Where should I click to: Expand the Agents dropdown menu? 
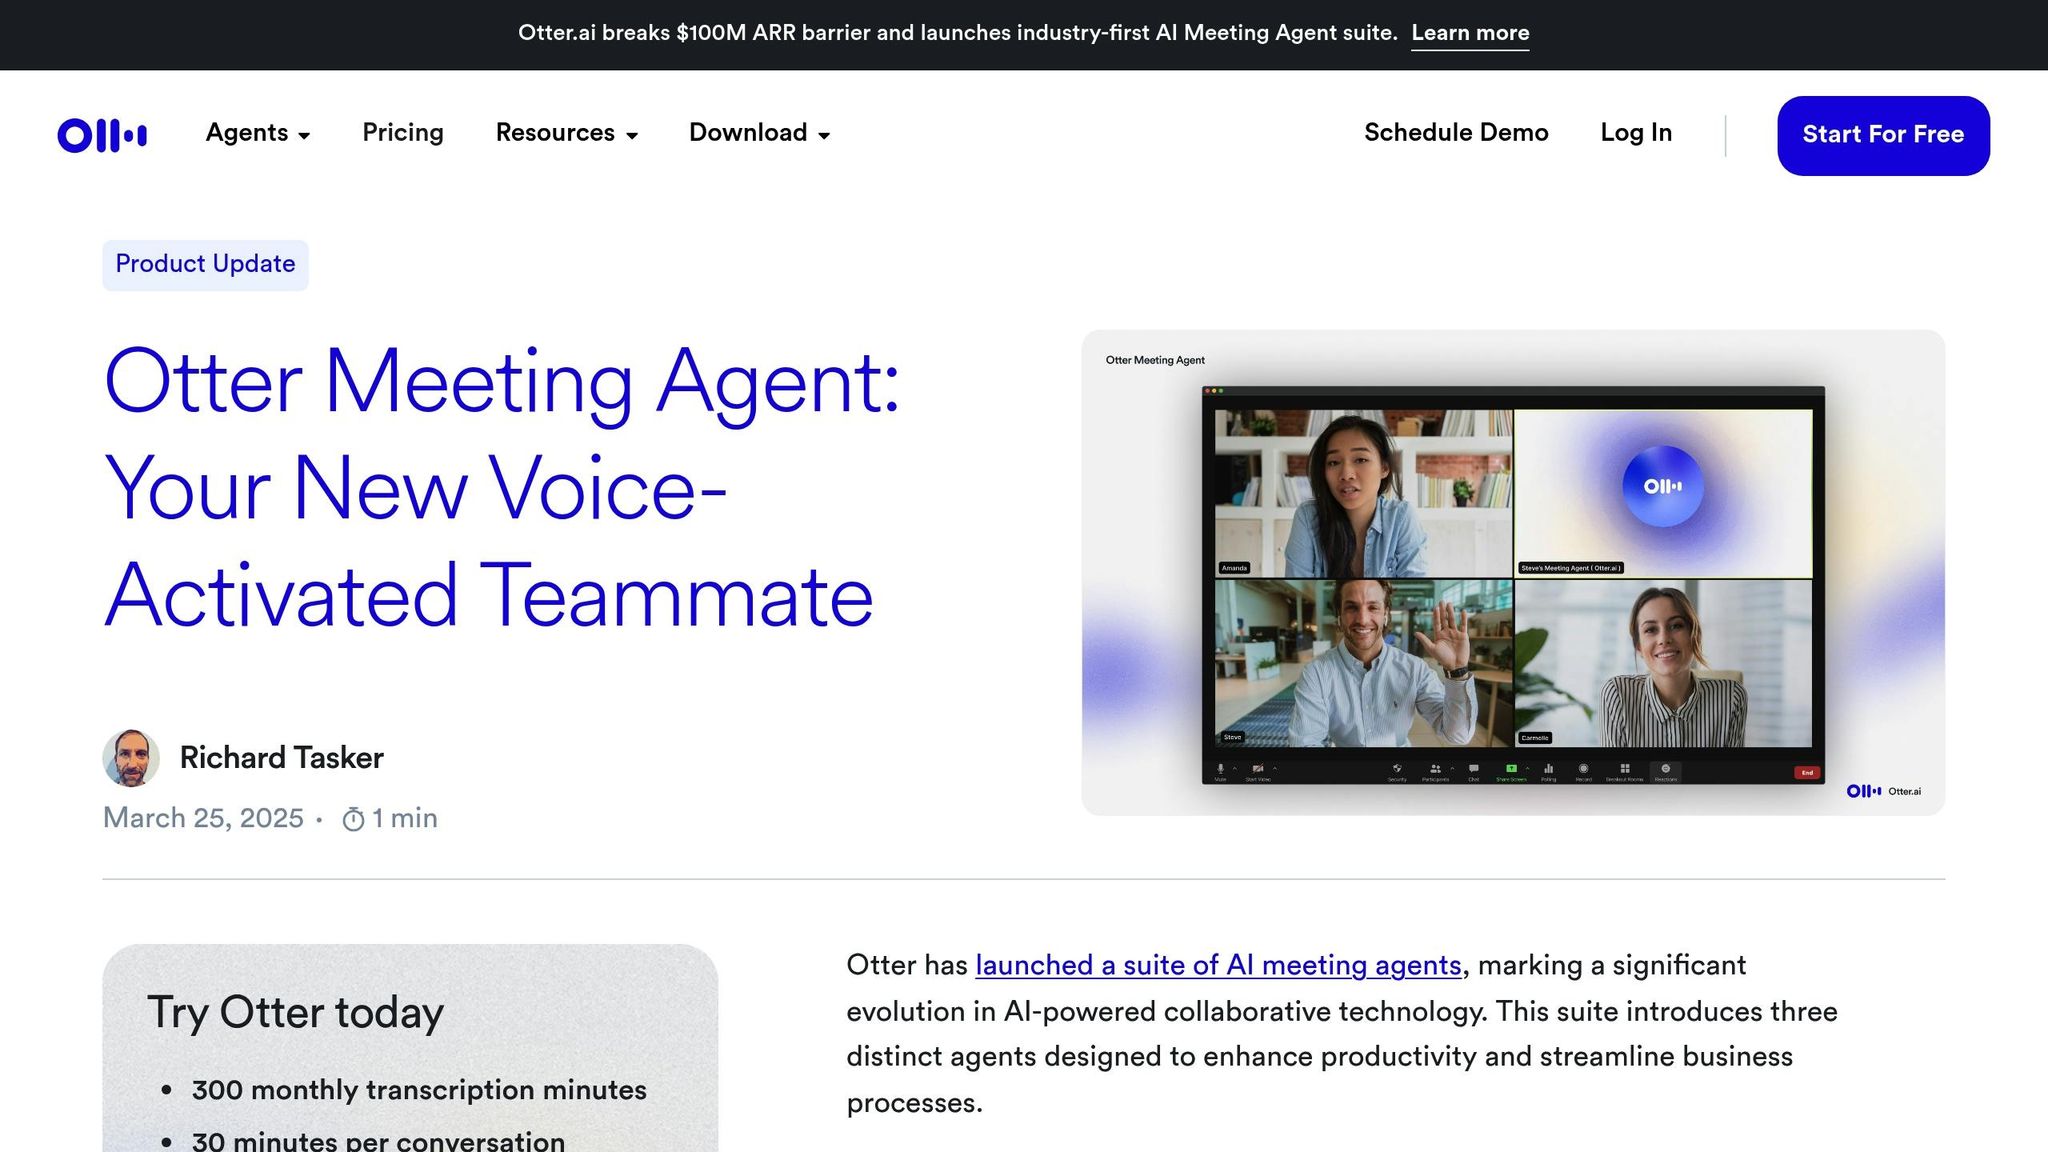(258, 133)
